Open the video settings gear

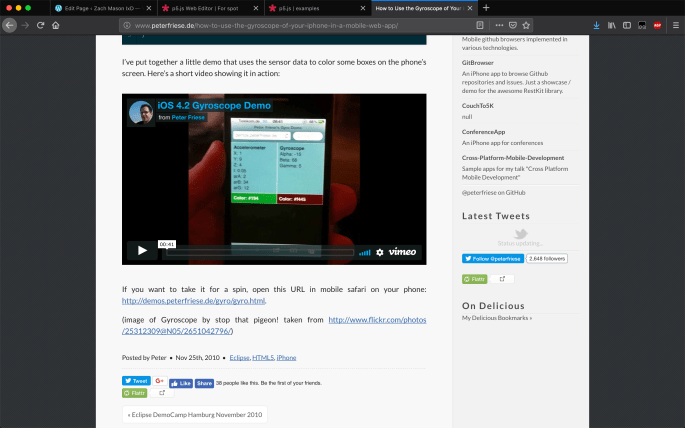[x=380, y=252]
